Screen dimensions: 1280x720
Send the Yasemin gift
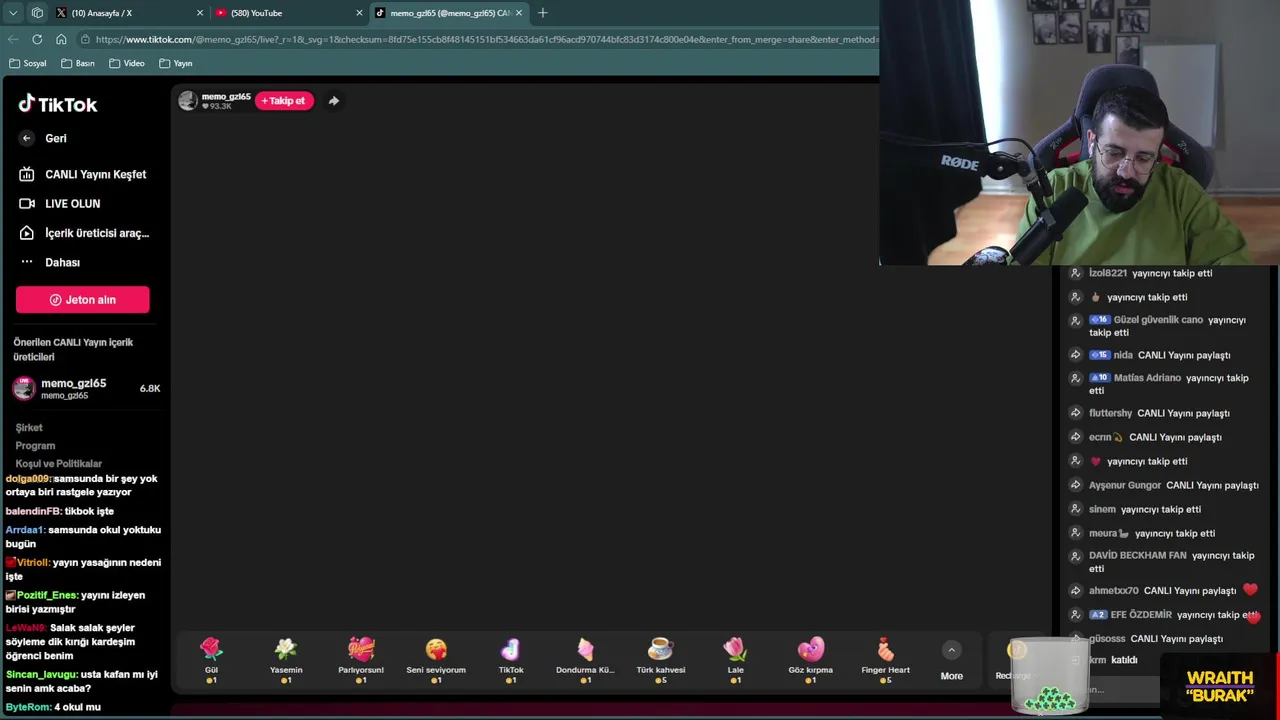click(x=286, y=660)
